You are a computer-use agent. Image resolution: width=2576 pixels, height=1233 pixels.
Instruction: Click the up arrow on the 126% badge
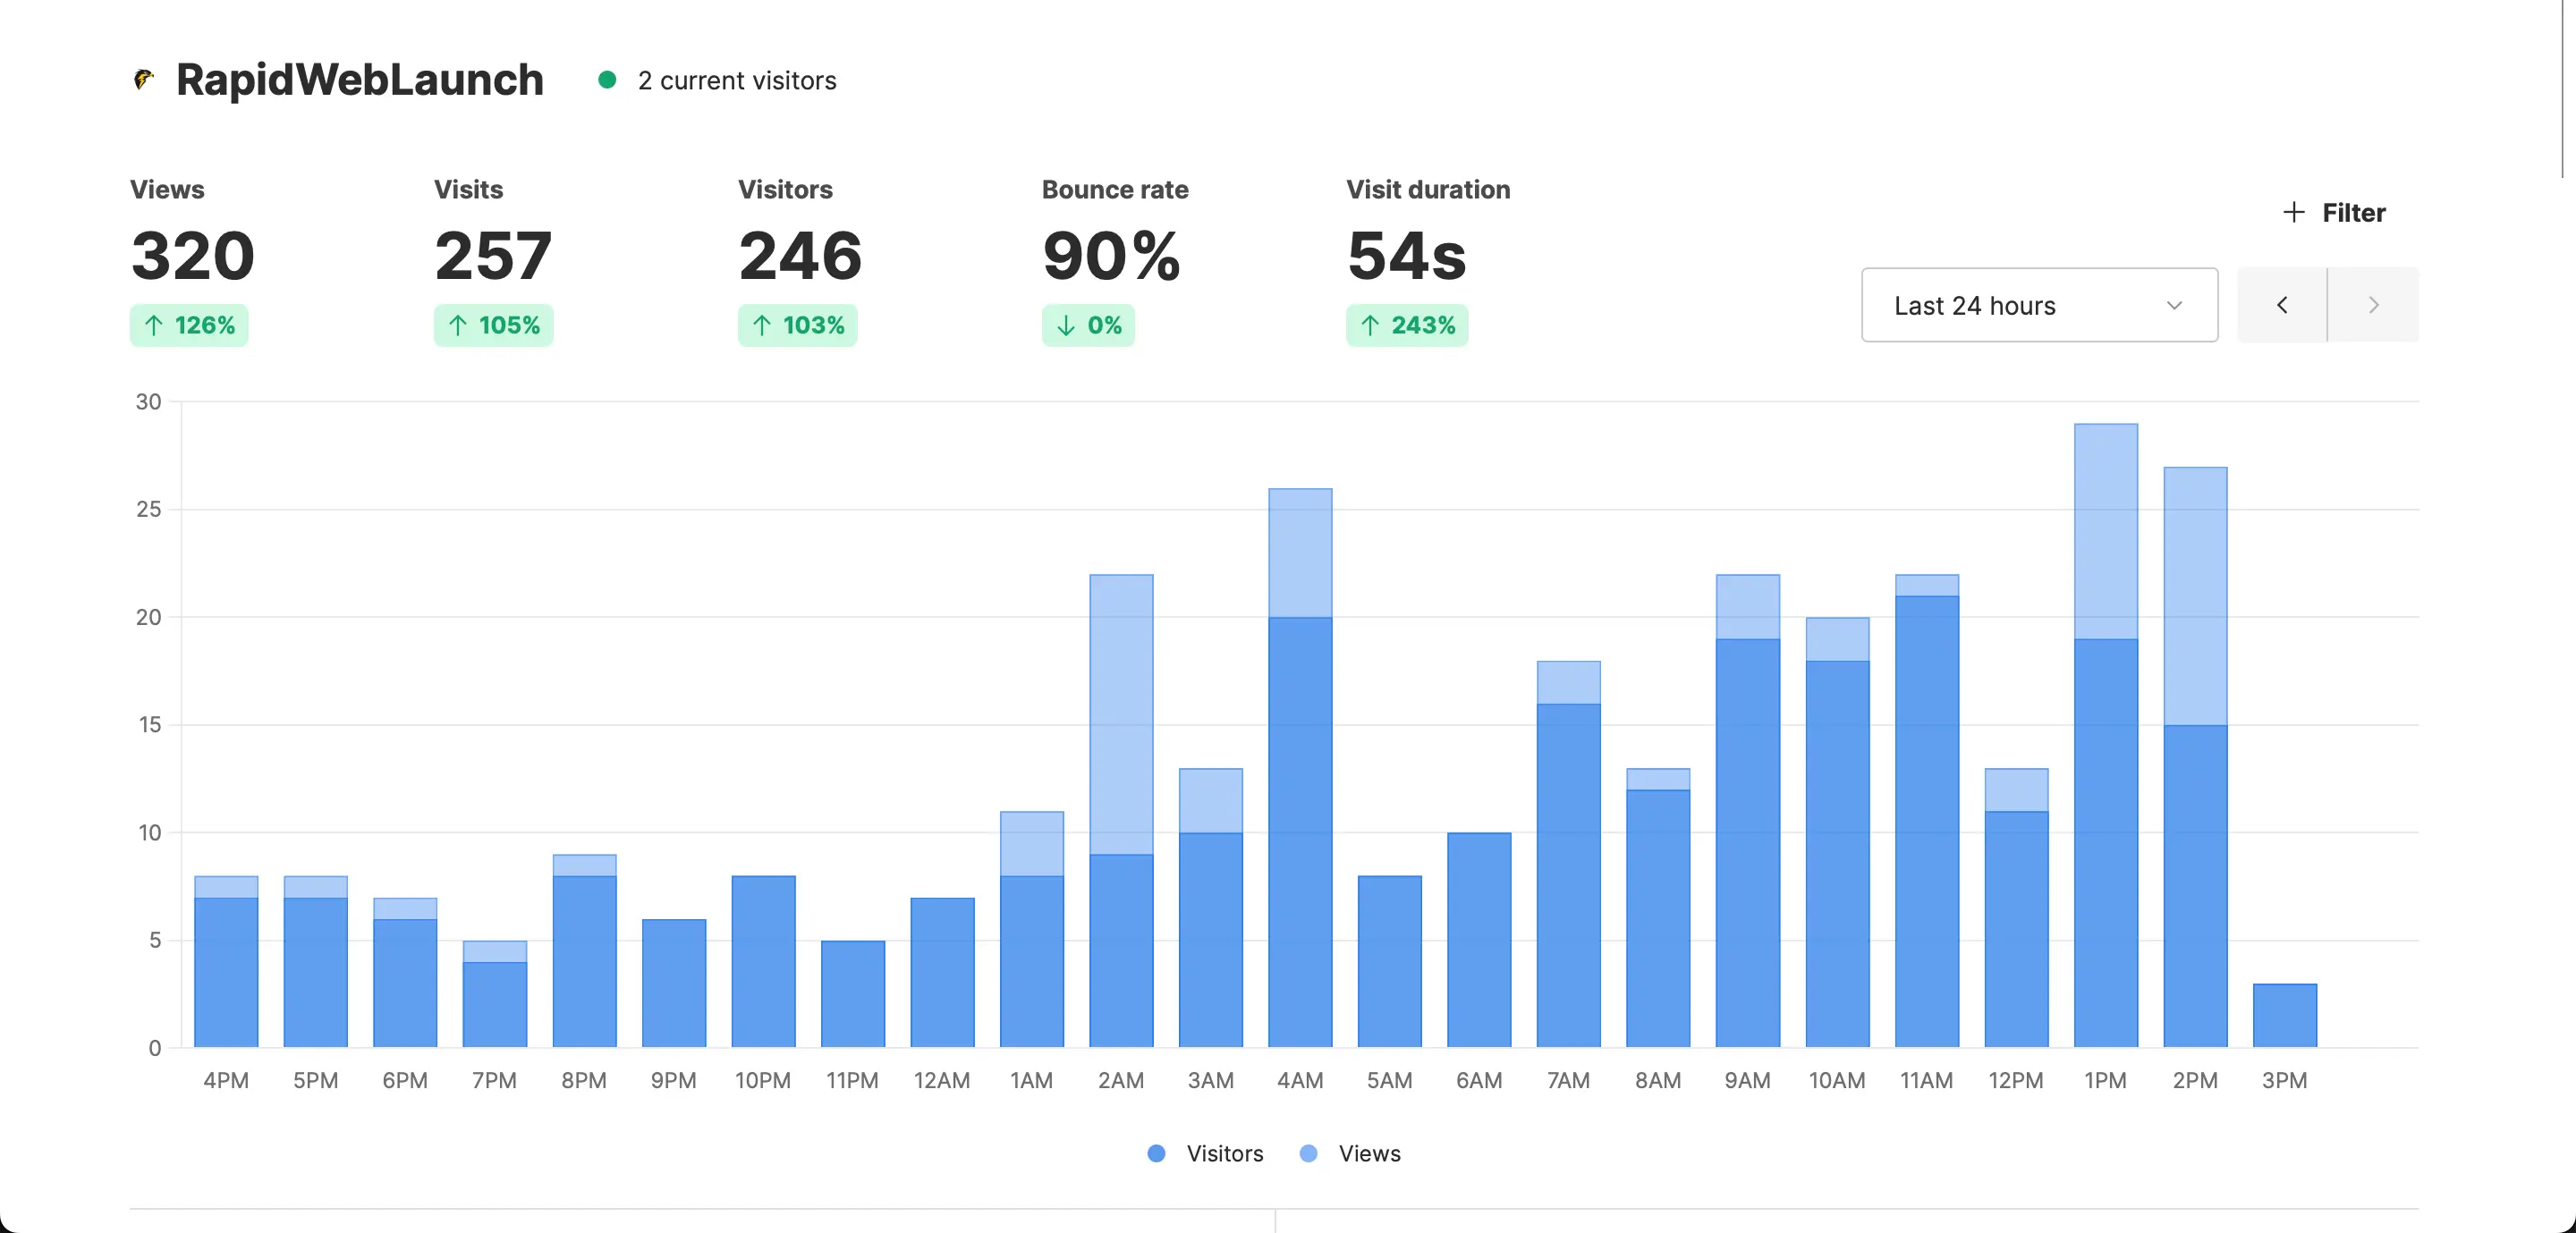point(155,325)
